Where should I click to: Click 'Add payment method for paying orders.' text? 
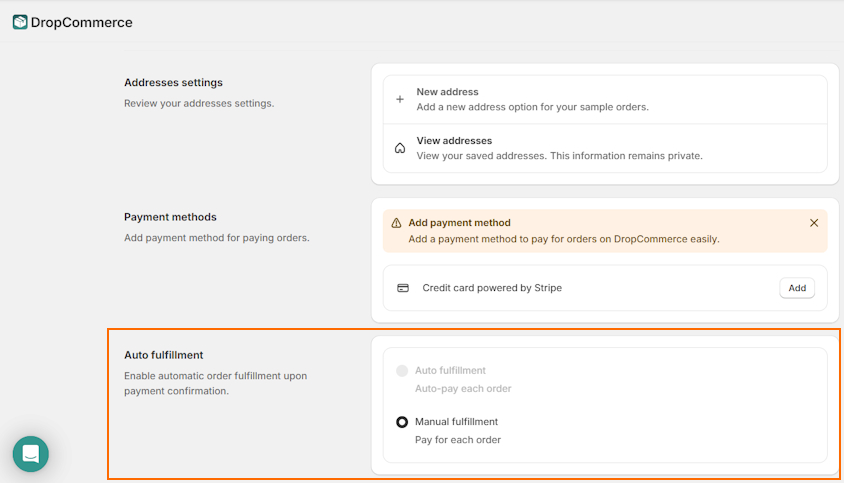pos(217,238)
